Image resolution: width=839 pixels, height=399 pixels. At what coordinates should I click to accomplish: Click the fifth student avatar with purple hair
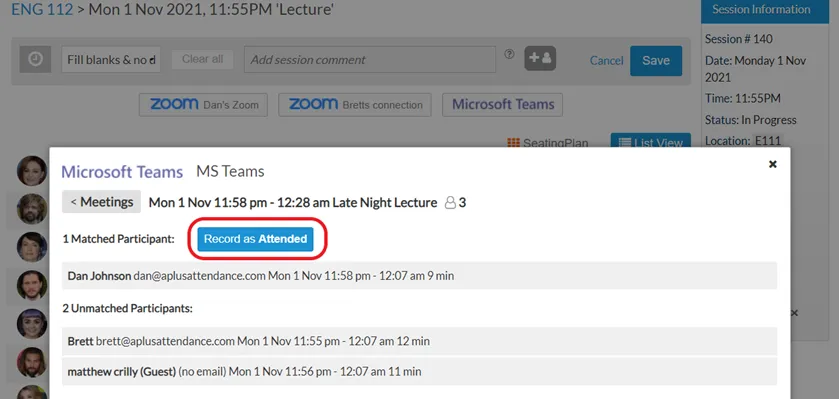[x=32, y=324]
